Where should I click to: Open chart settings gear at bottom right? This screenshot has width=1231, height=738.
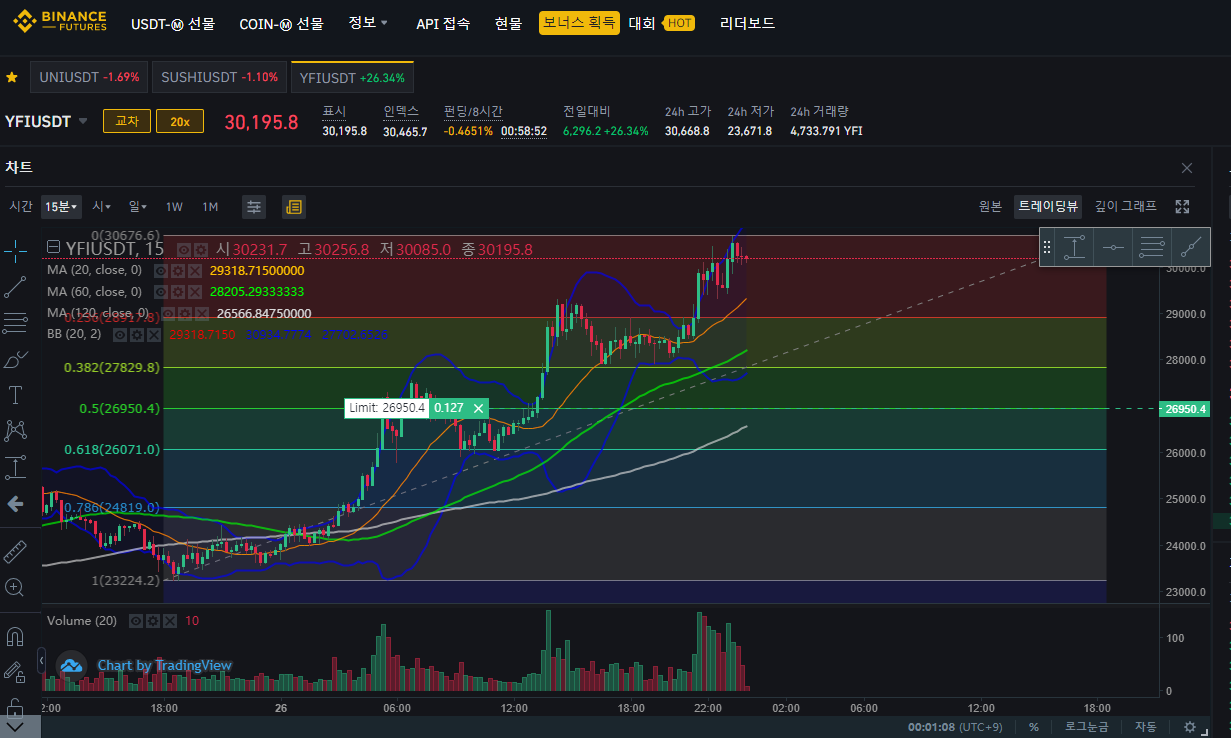pyautogui.click(x=1189, y=727)
